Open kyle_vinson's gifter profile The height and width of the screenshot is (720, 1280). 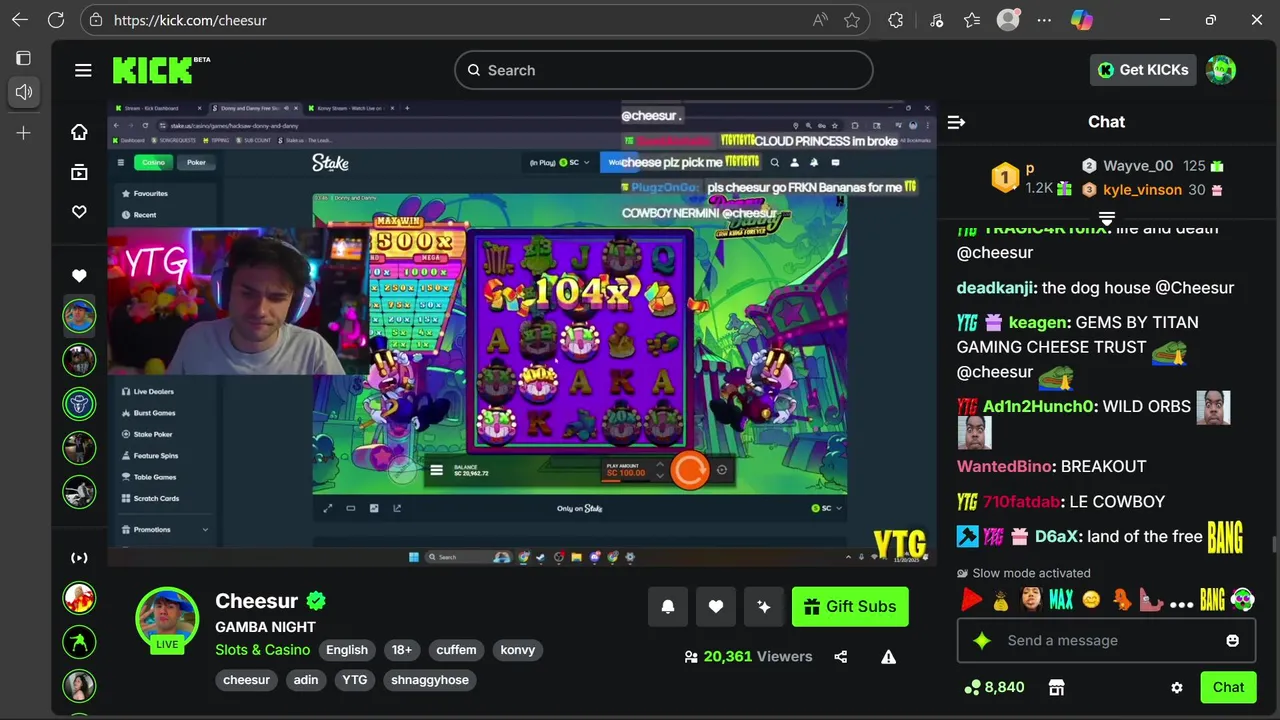(x=1142, y=190)
